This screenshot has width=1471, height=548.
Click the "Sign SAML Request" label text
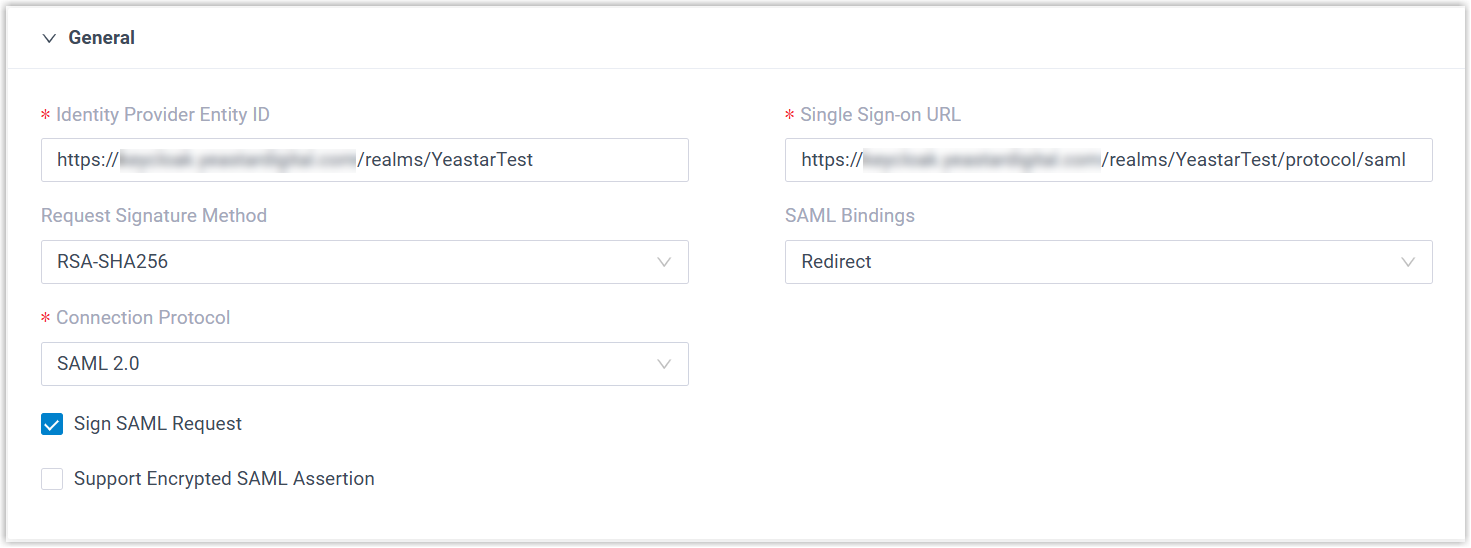(x=158, y=424)
